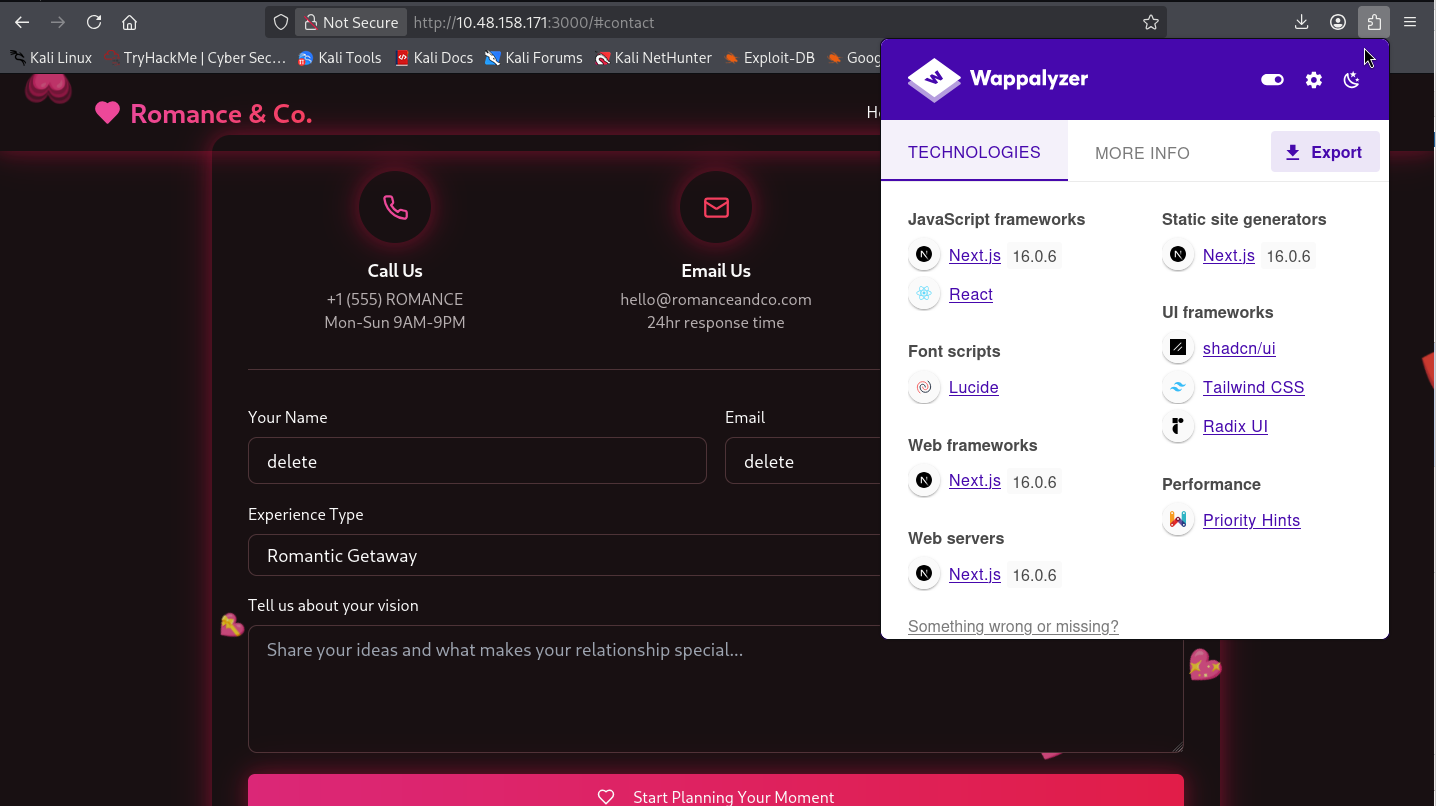Screen dimensions: 1436x806
Task: Open Wappalyzer settings gear icon
Action: click(x=1314, y=80)
